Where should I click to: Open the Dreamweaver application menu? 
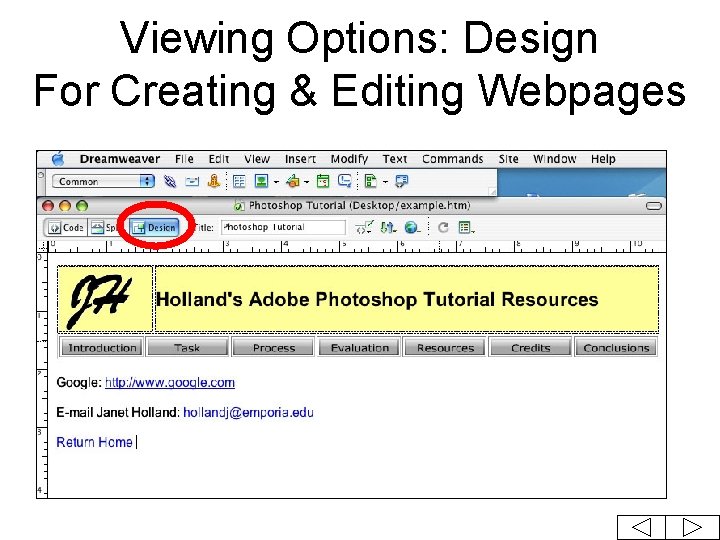tap(119, 159)
